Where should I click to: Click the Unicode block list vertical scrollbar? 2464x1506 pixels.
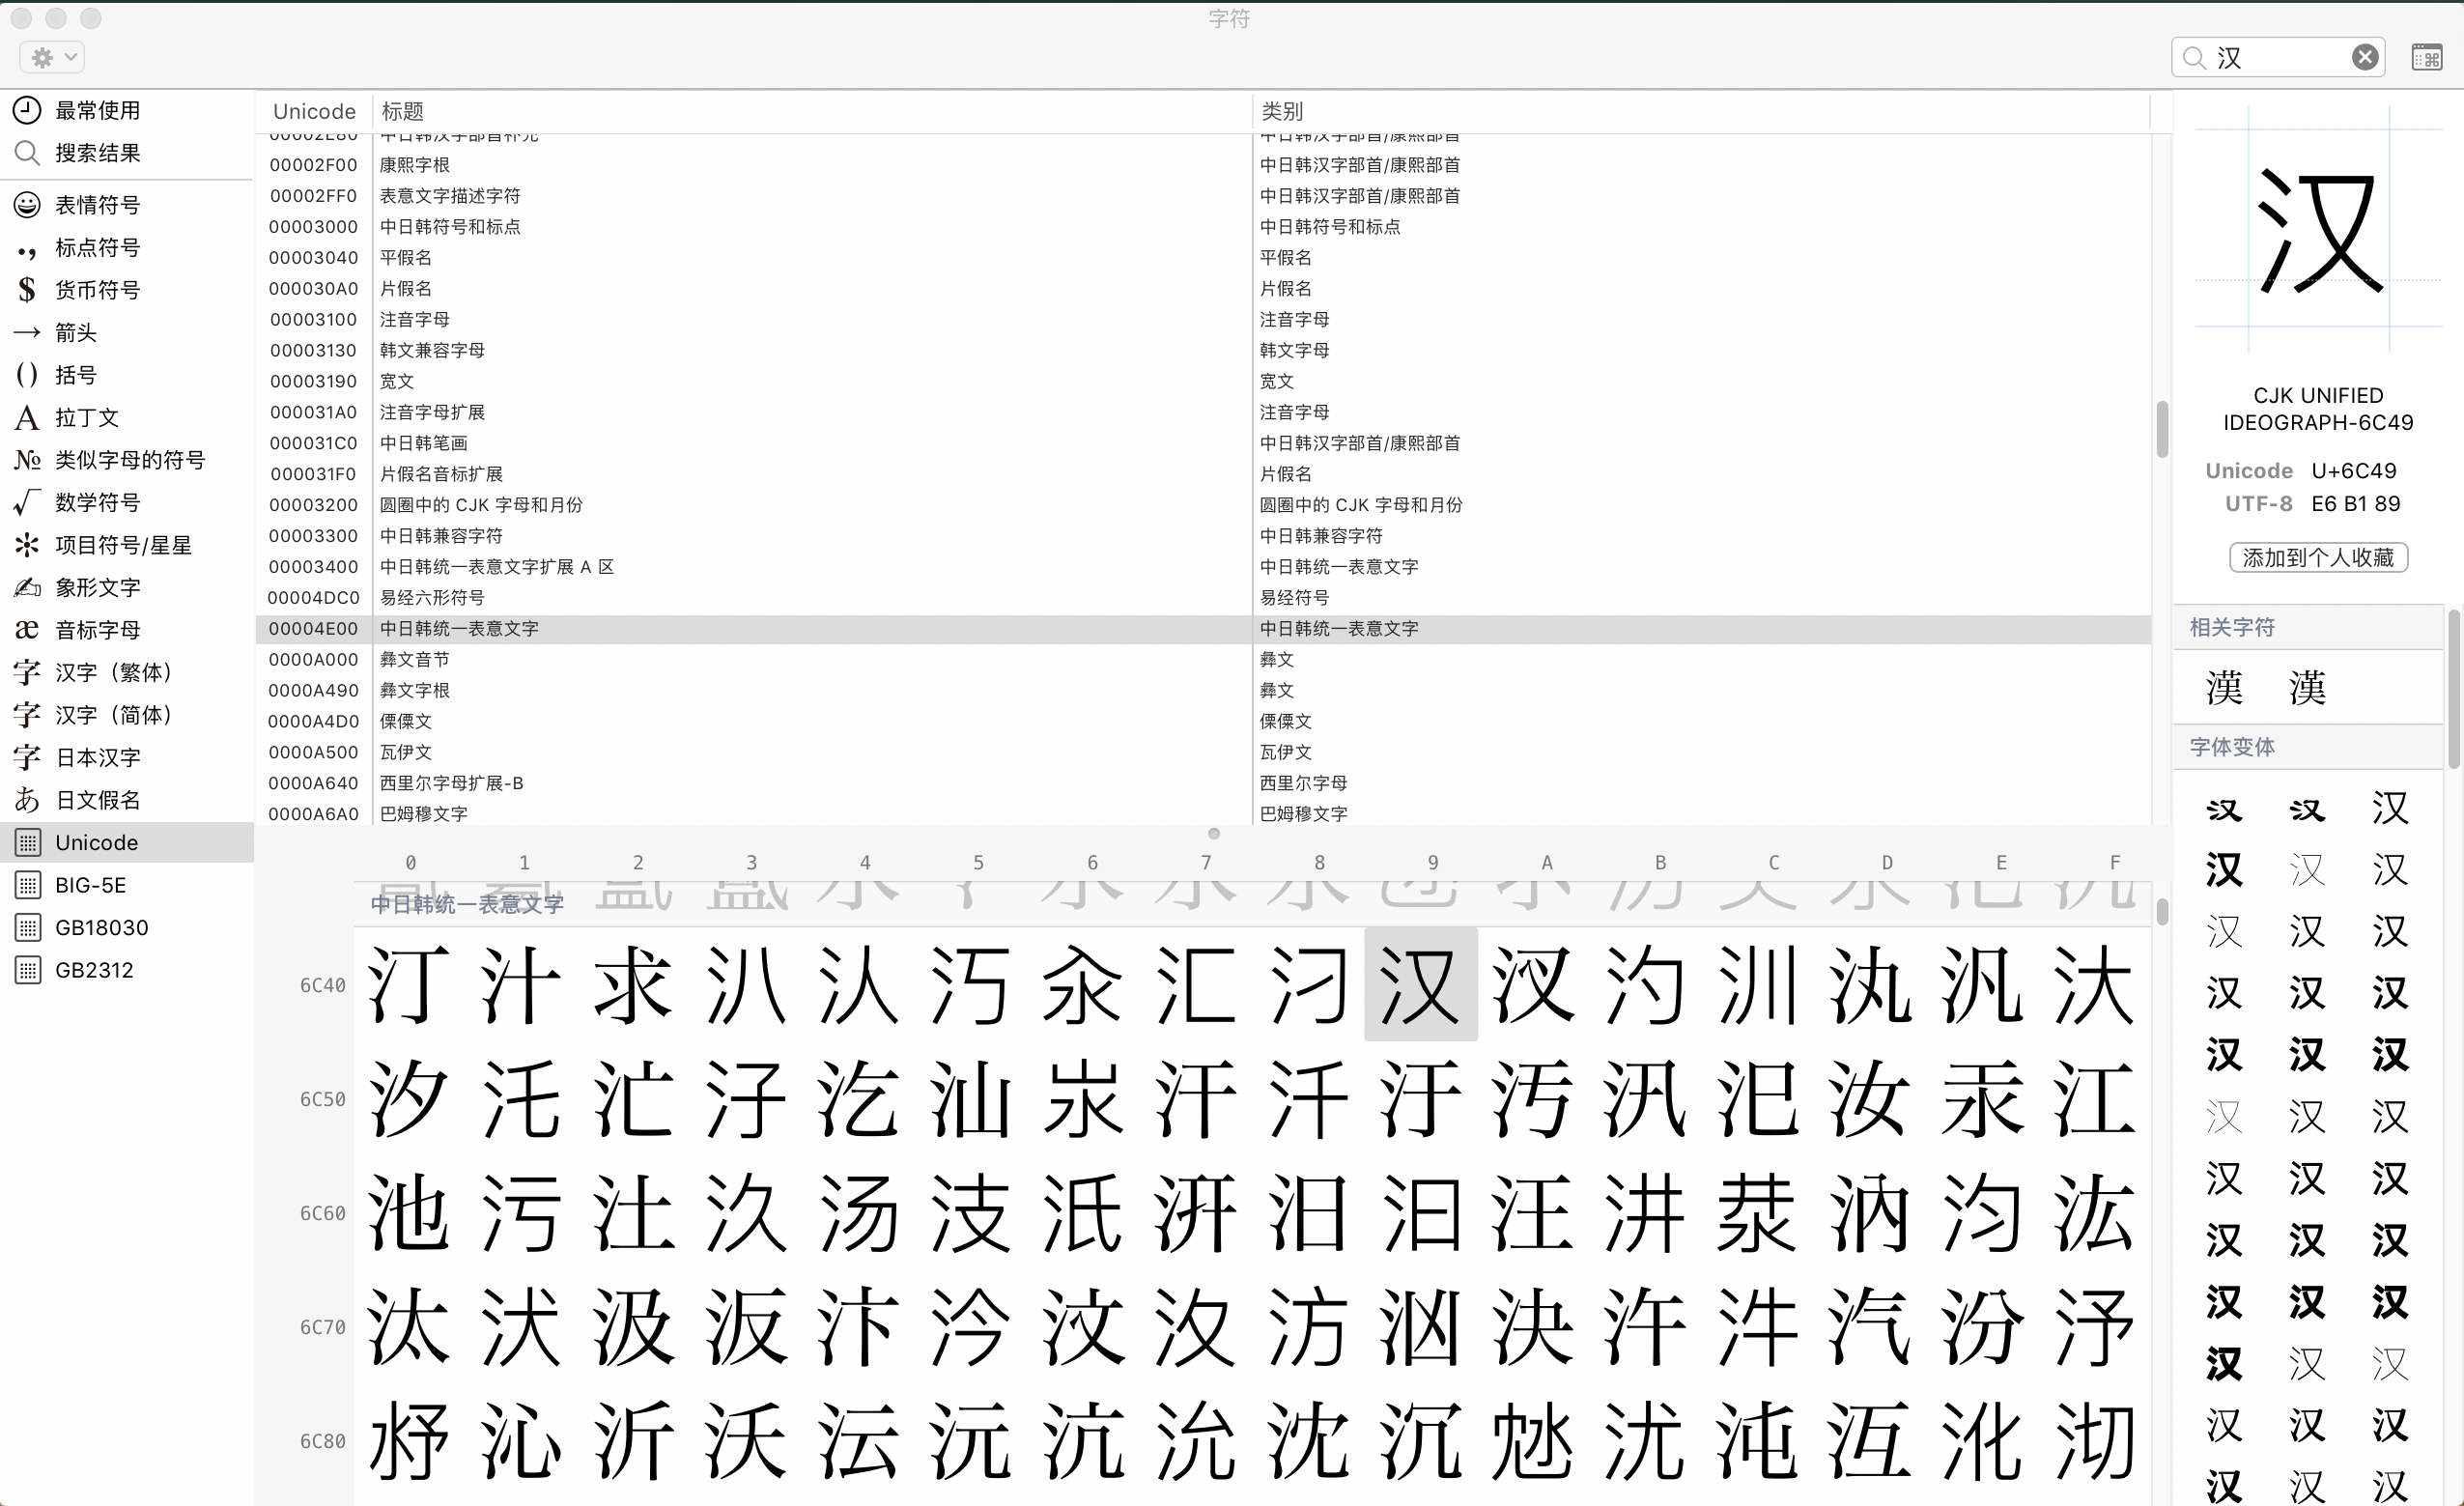(x=2161, y=429)
